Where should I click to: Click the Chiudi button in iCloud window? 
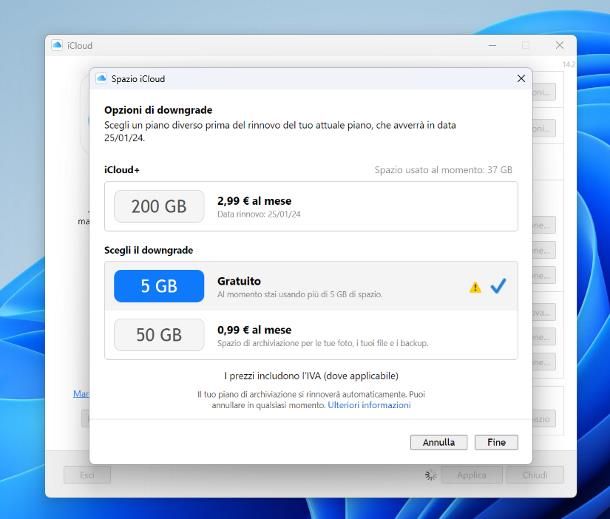click(535, 475)
